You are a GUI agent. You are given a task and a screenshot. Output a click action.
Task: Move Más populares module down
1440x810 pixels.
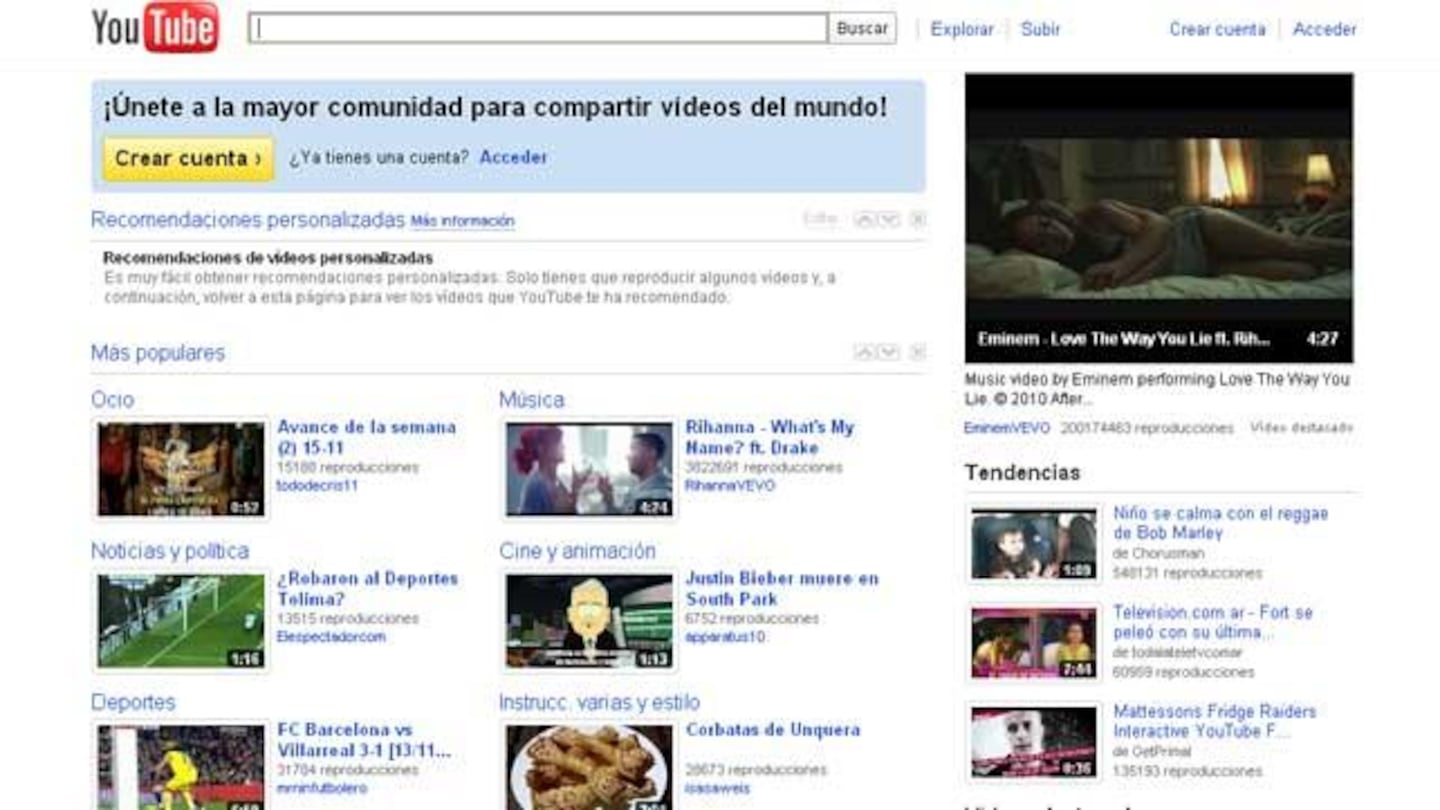[888, 352]
